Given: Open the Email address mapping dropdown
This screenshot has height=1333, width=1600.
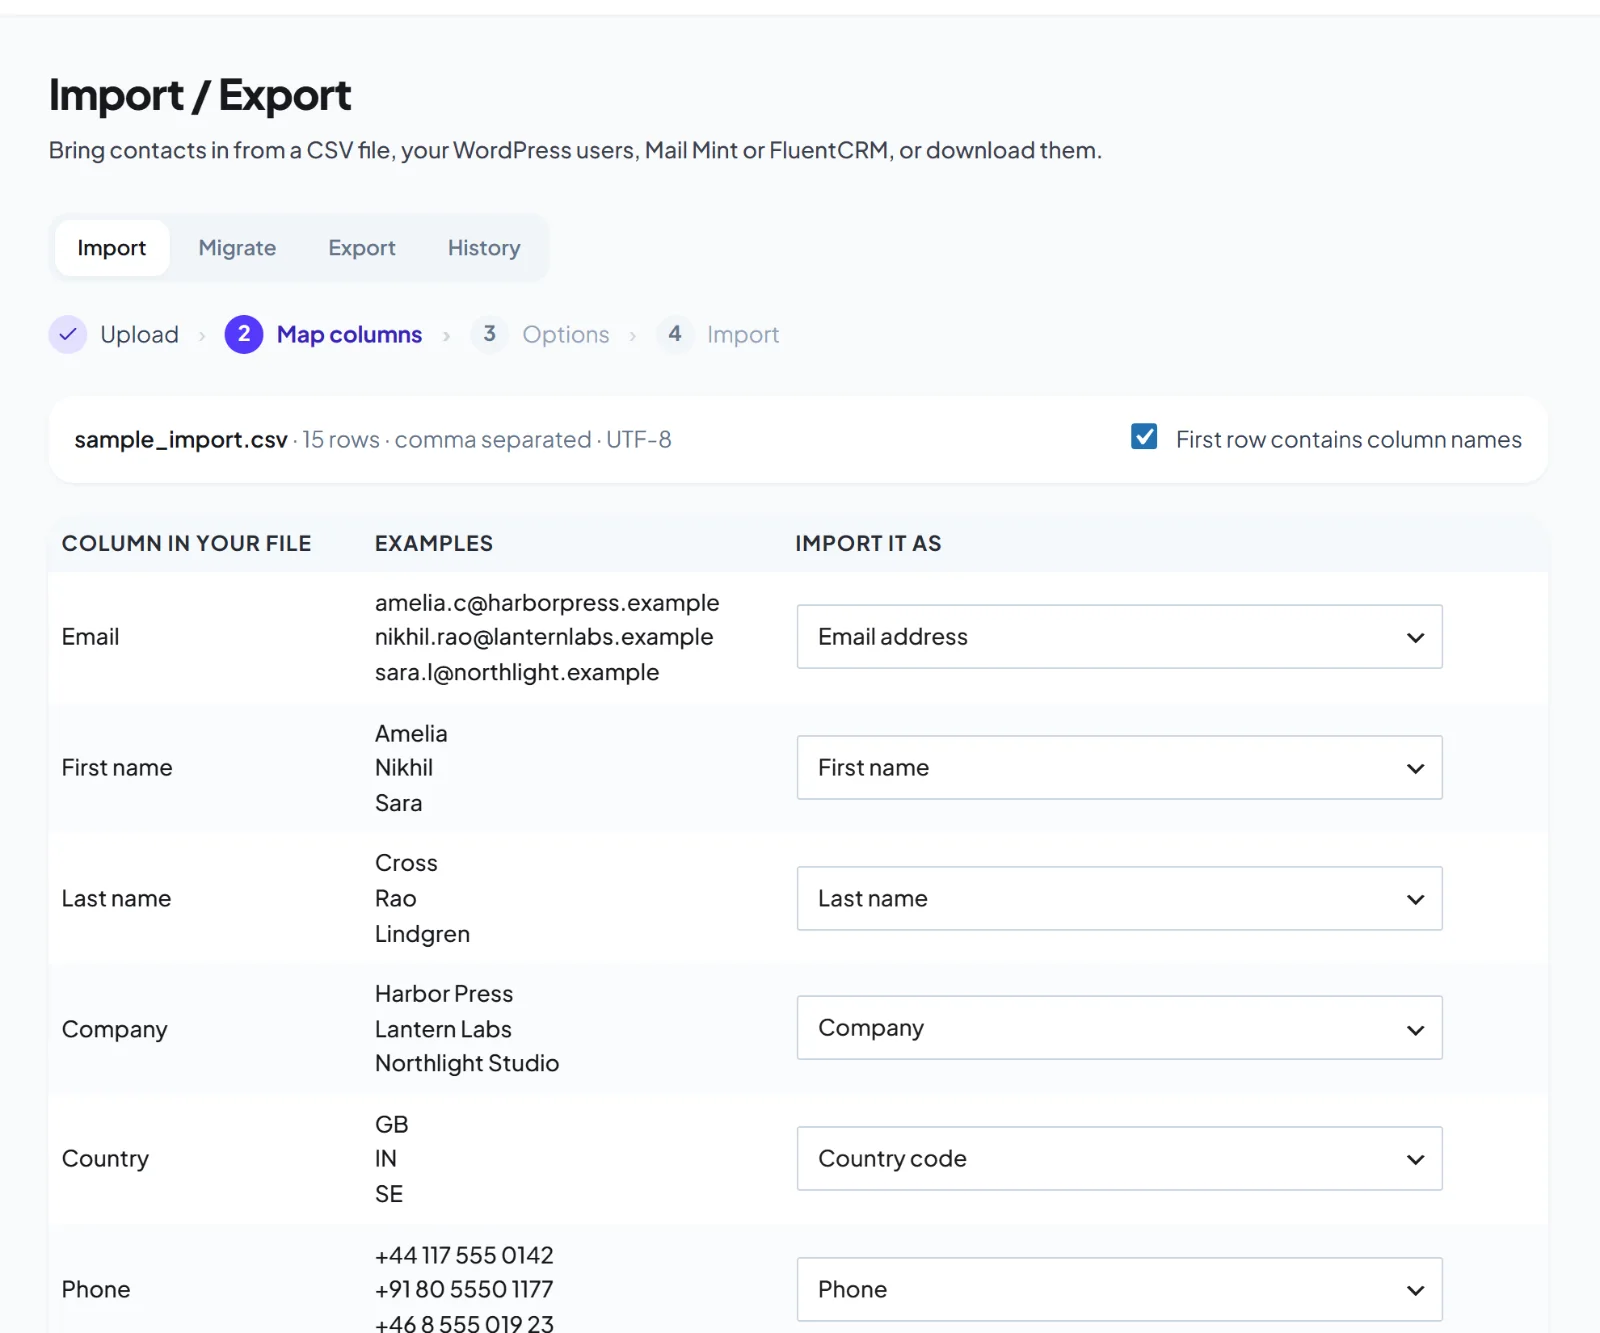Looking at the screenshot, I should tap(1119, 637).
